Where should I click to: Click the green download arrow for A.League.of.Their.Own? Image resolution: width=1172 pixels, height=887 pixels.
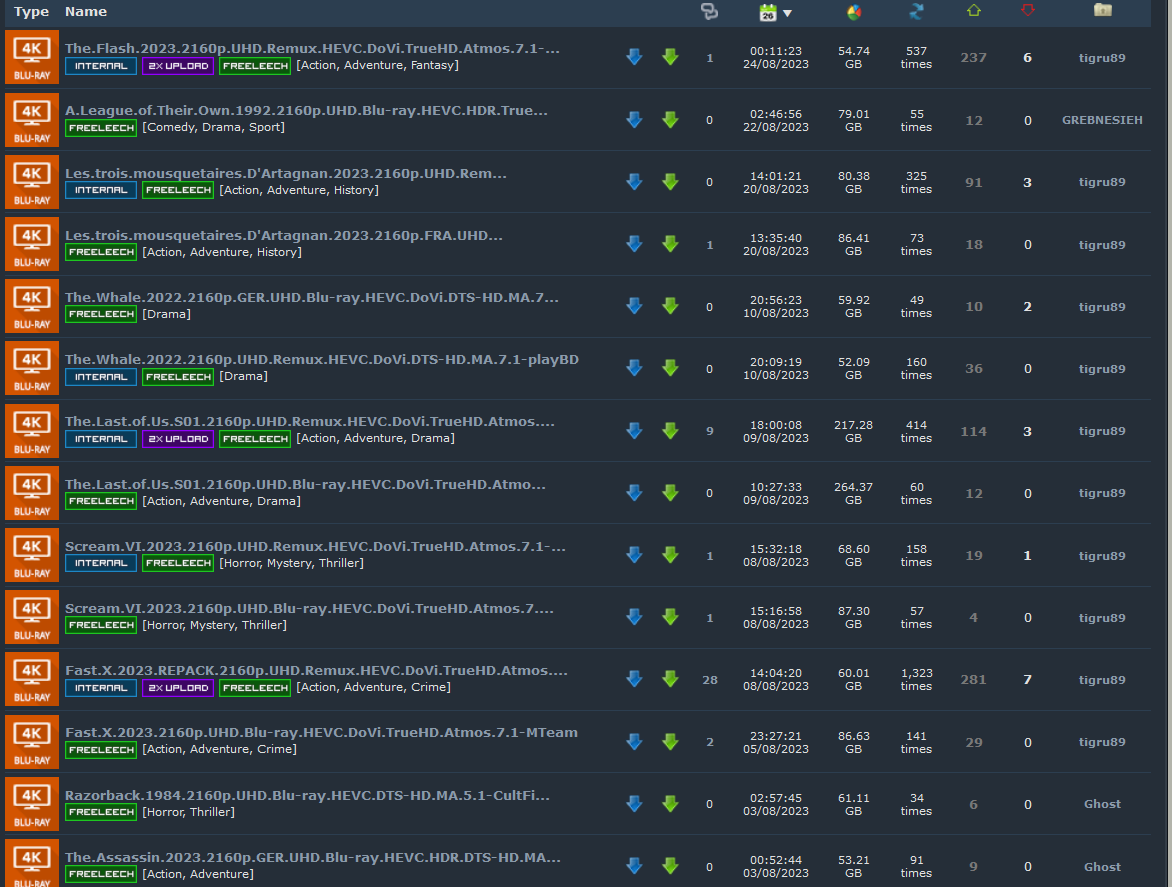click(x=670, y=120)
